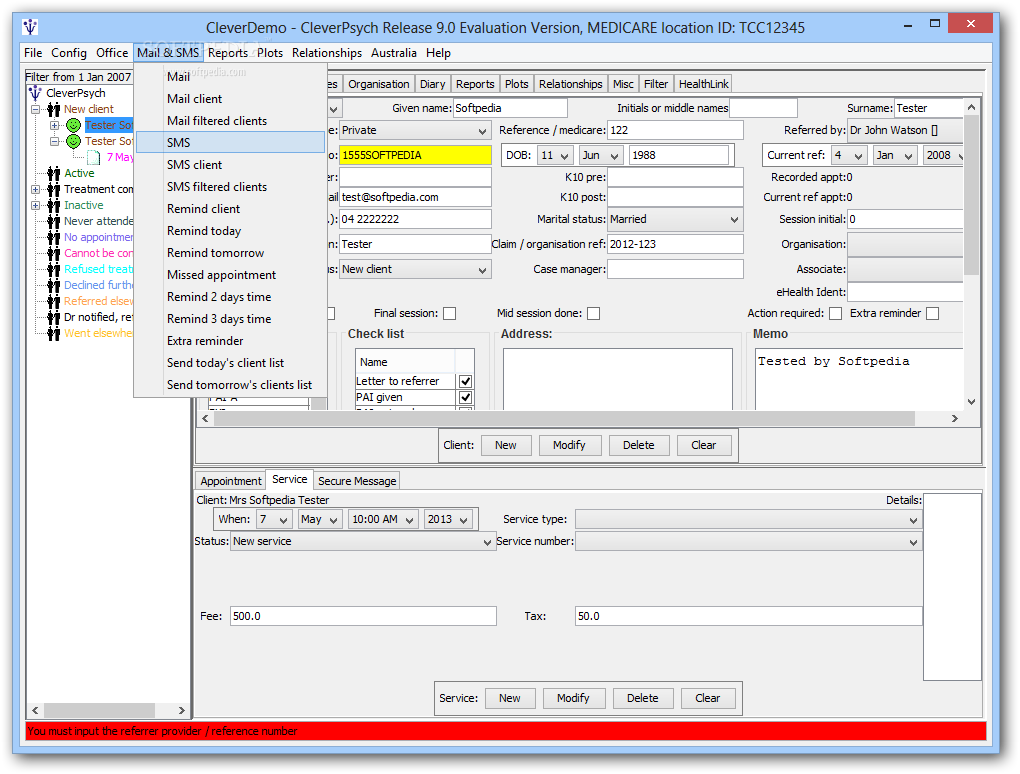The width and height of the screenshot is (1020, 774).
Task: Click the Given name field
Action: [510, 108]
